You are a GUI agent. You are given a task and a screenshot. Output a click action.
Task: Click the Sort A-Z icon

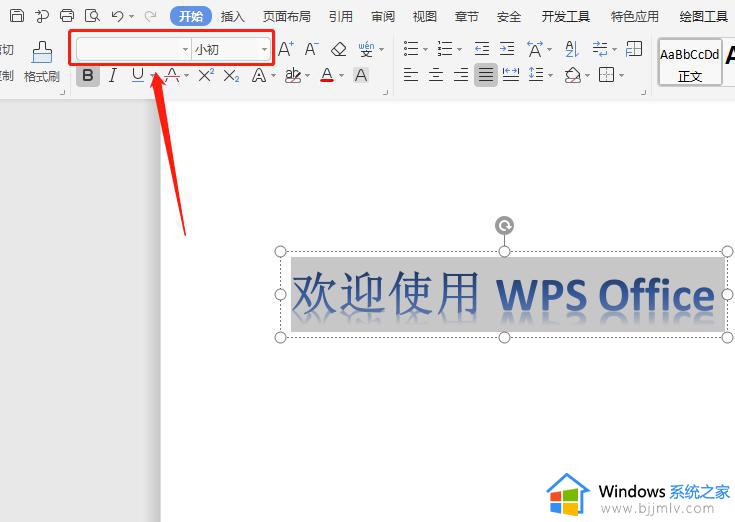(572, 49)
